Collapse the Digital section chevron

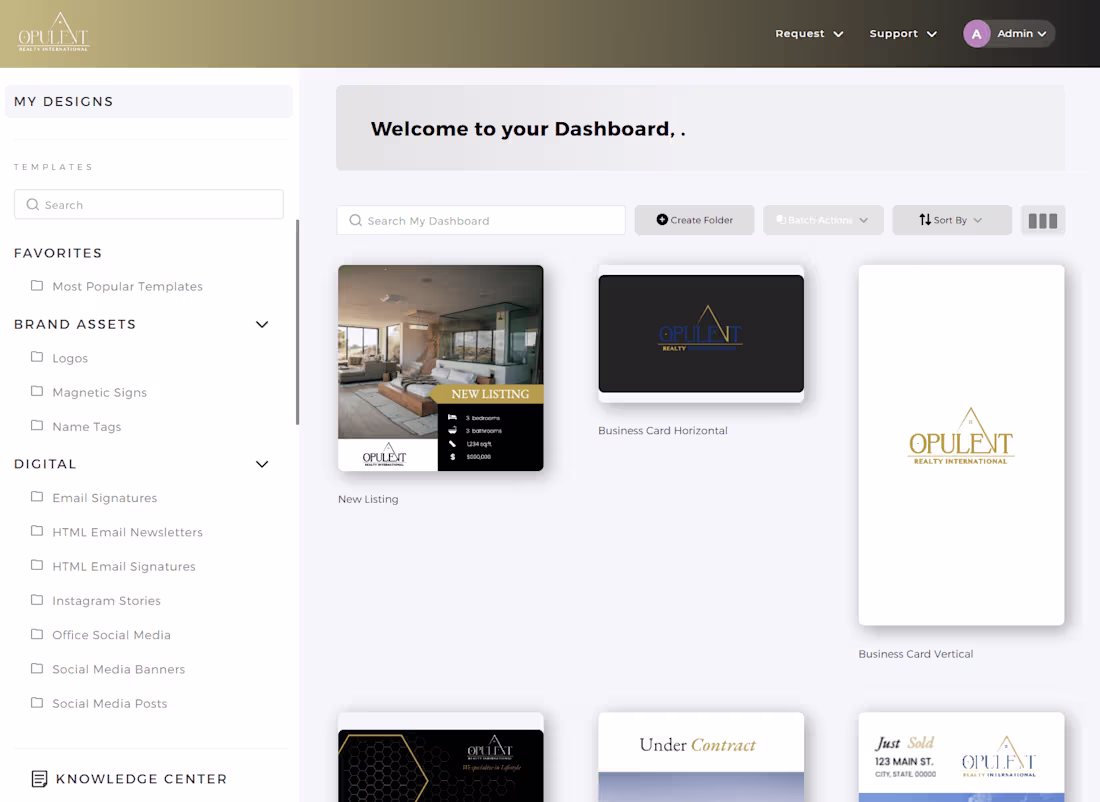(262, 464)
